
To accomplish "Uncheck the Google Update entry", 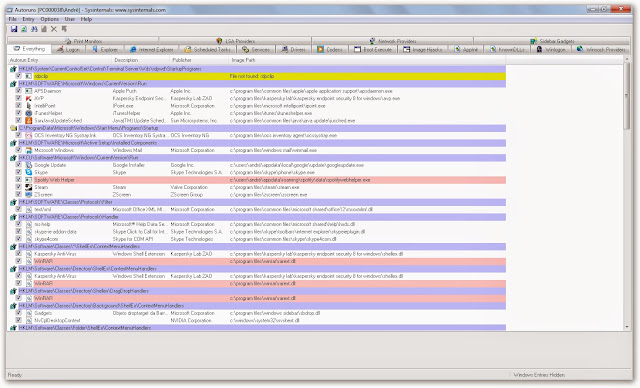I will tap(18, 165).
